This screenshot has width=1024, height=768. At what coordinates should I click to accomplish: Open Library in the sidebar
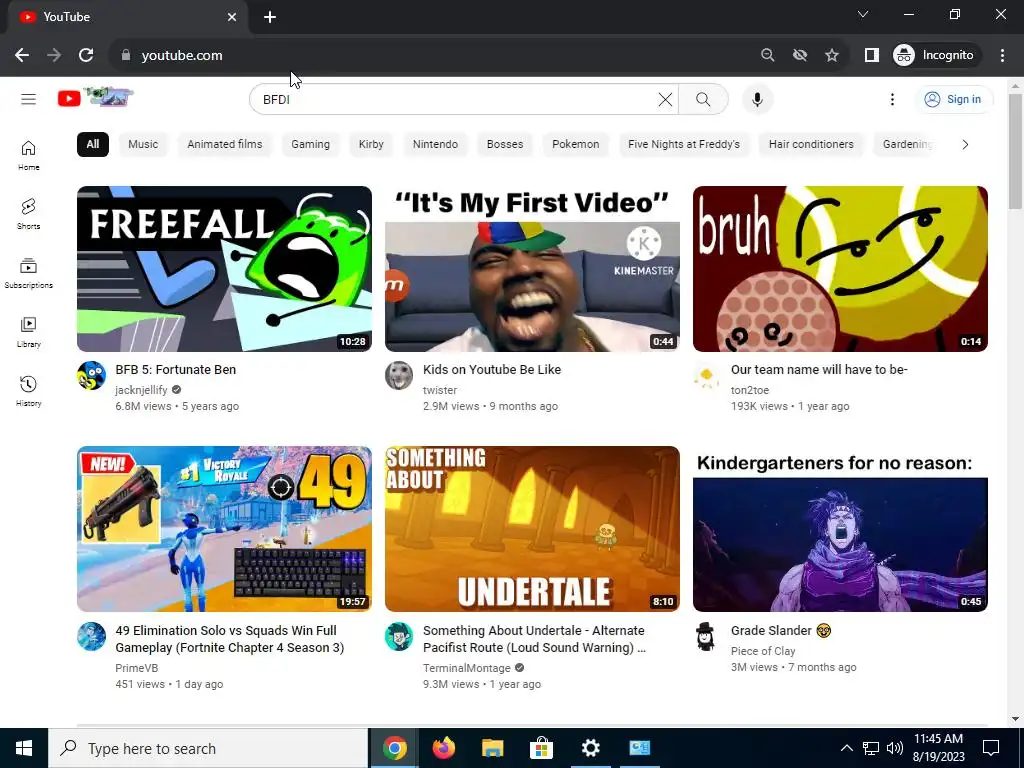click(28, 332)
